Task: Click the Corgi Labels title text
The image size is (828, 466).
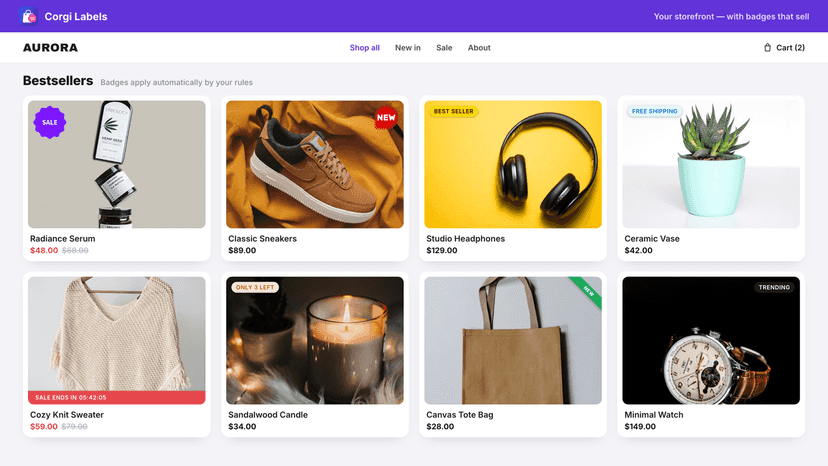Action: (76, 16)
